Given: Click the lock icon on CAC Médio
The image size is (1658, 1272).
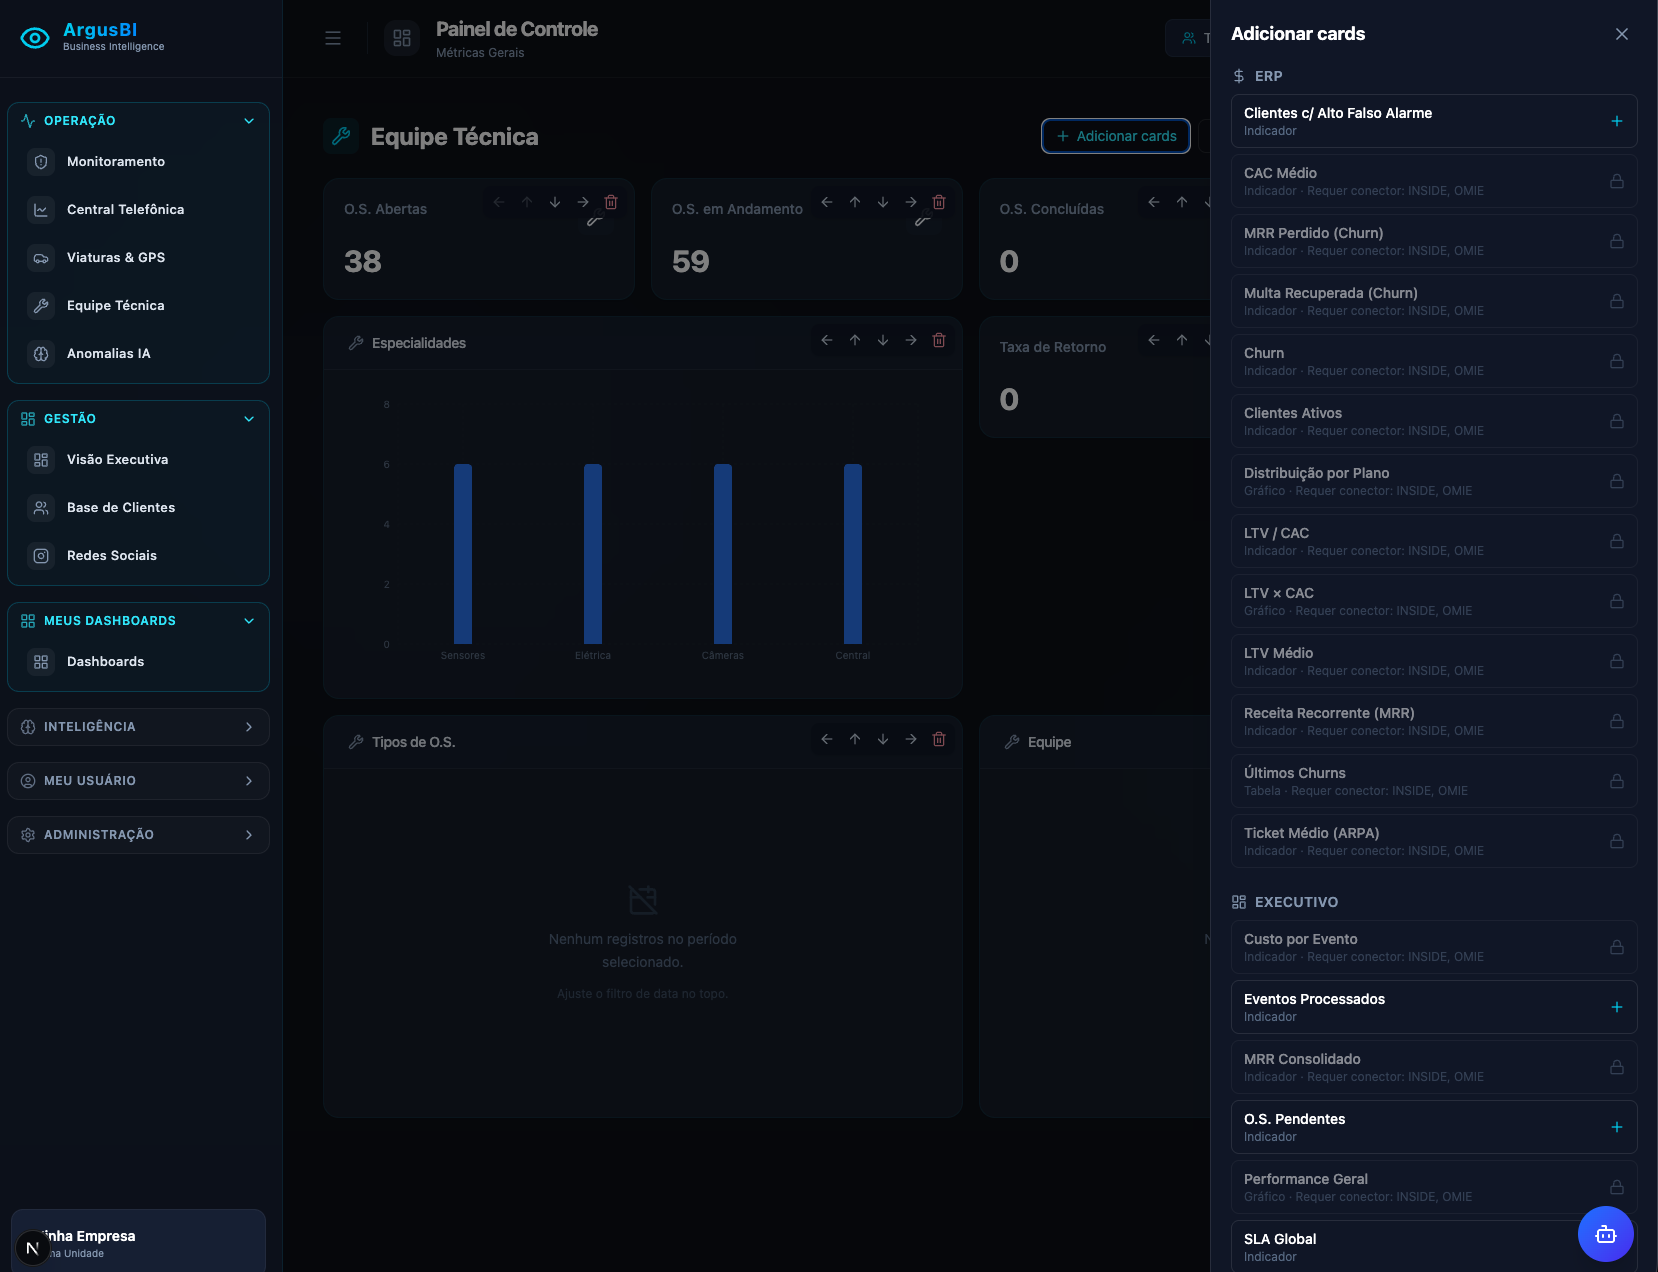Looking at the screenshot, I should 1617,181.
